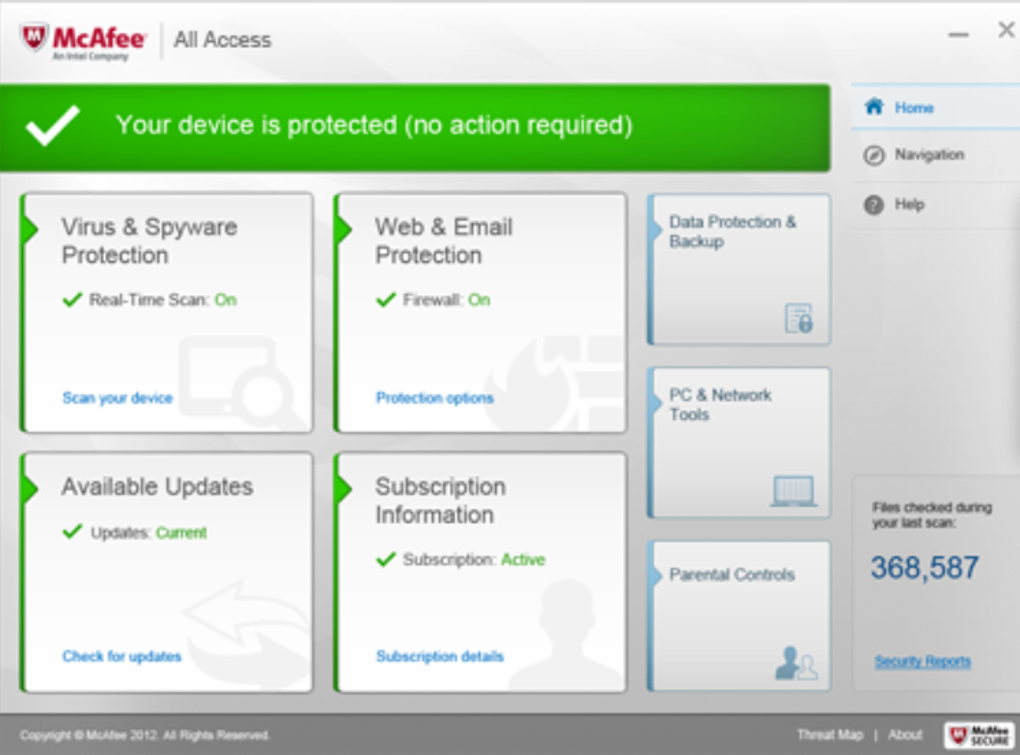The image size is (1020, 755).
Task: Open the Parental Controls tile
Action: coord(740,615)
